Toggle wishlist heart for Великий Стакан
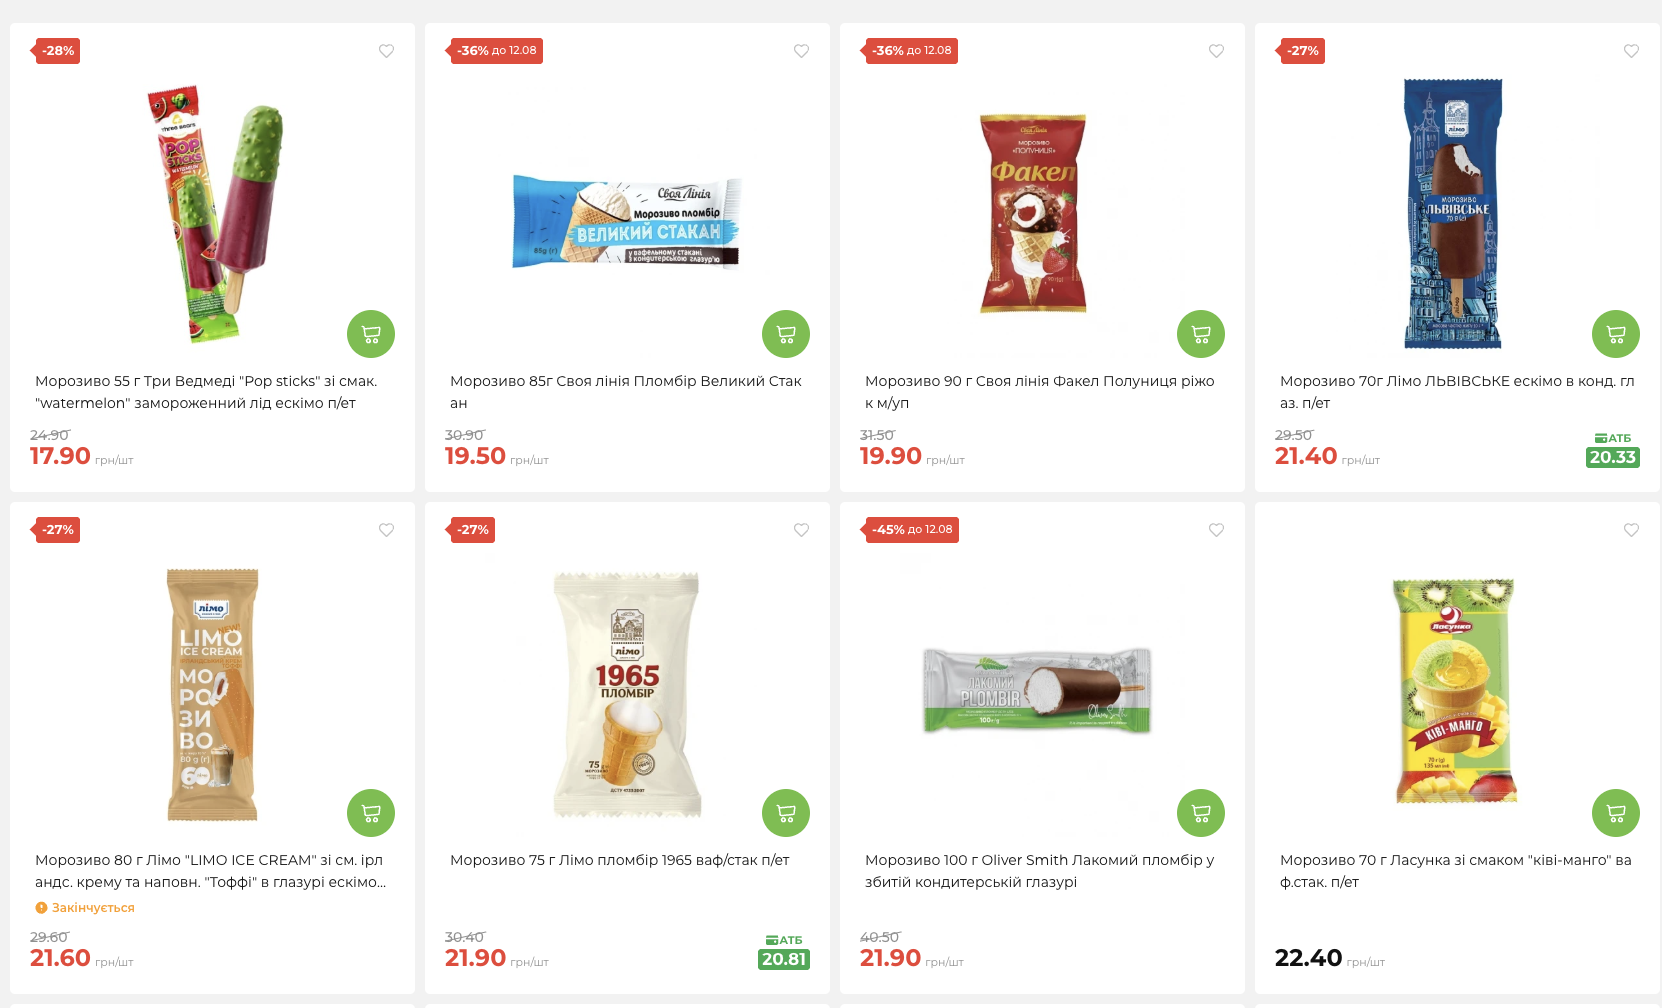1662x1008 pixels. 801,51
